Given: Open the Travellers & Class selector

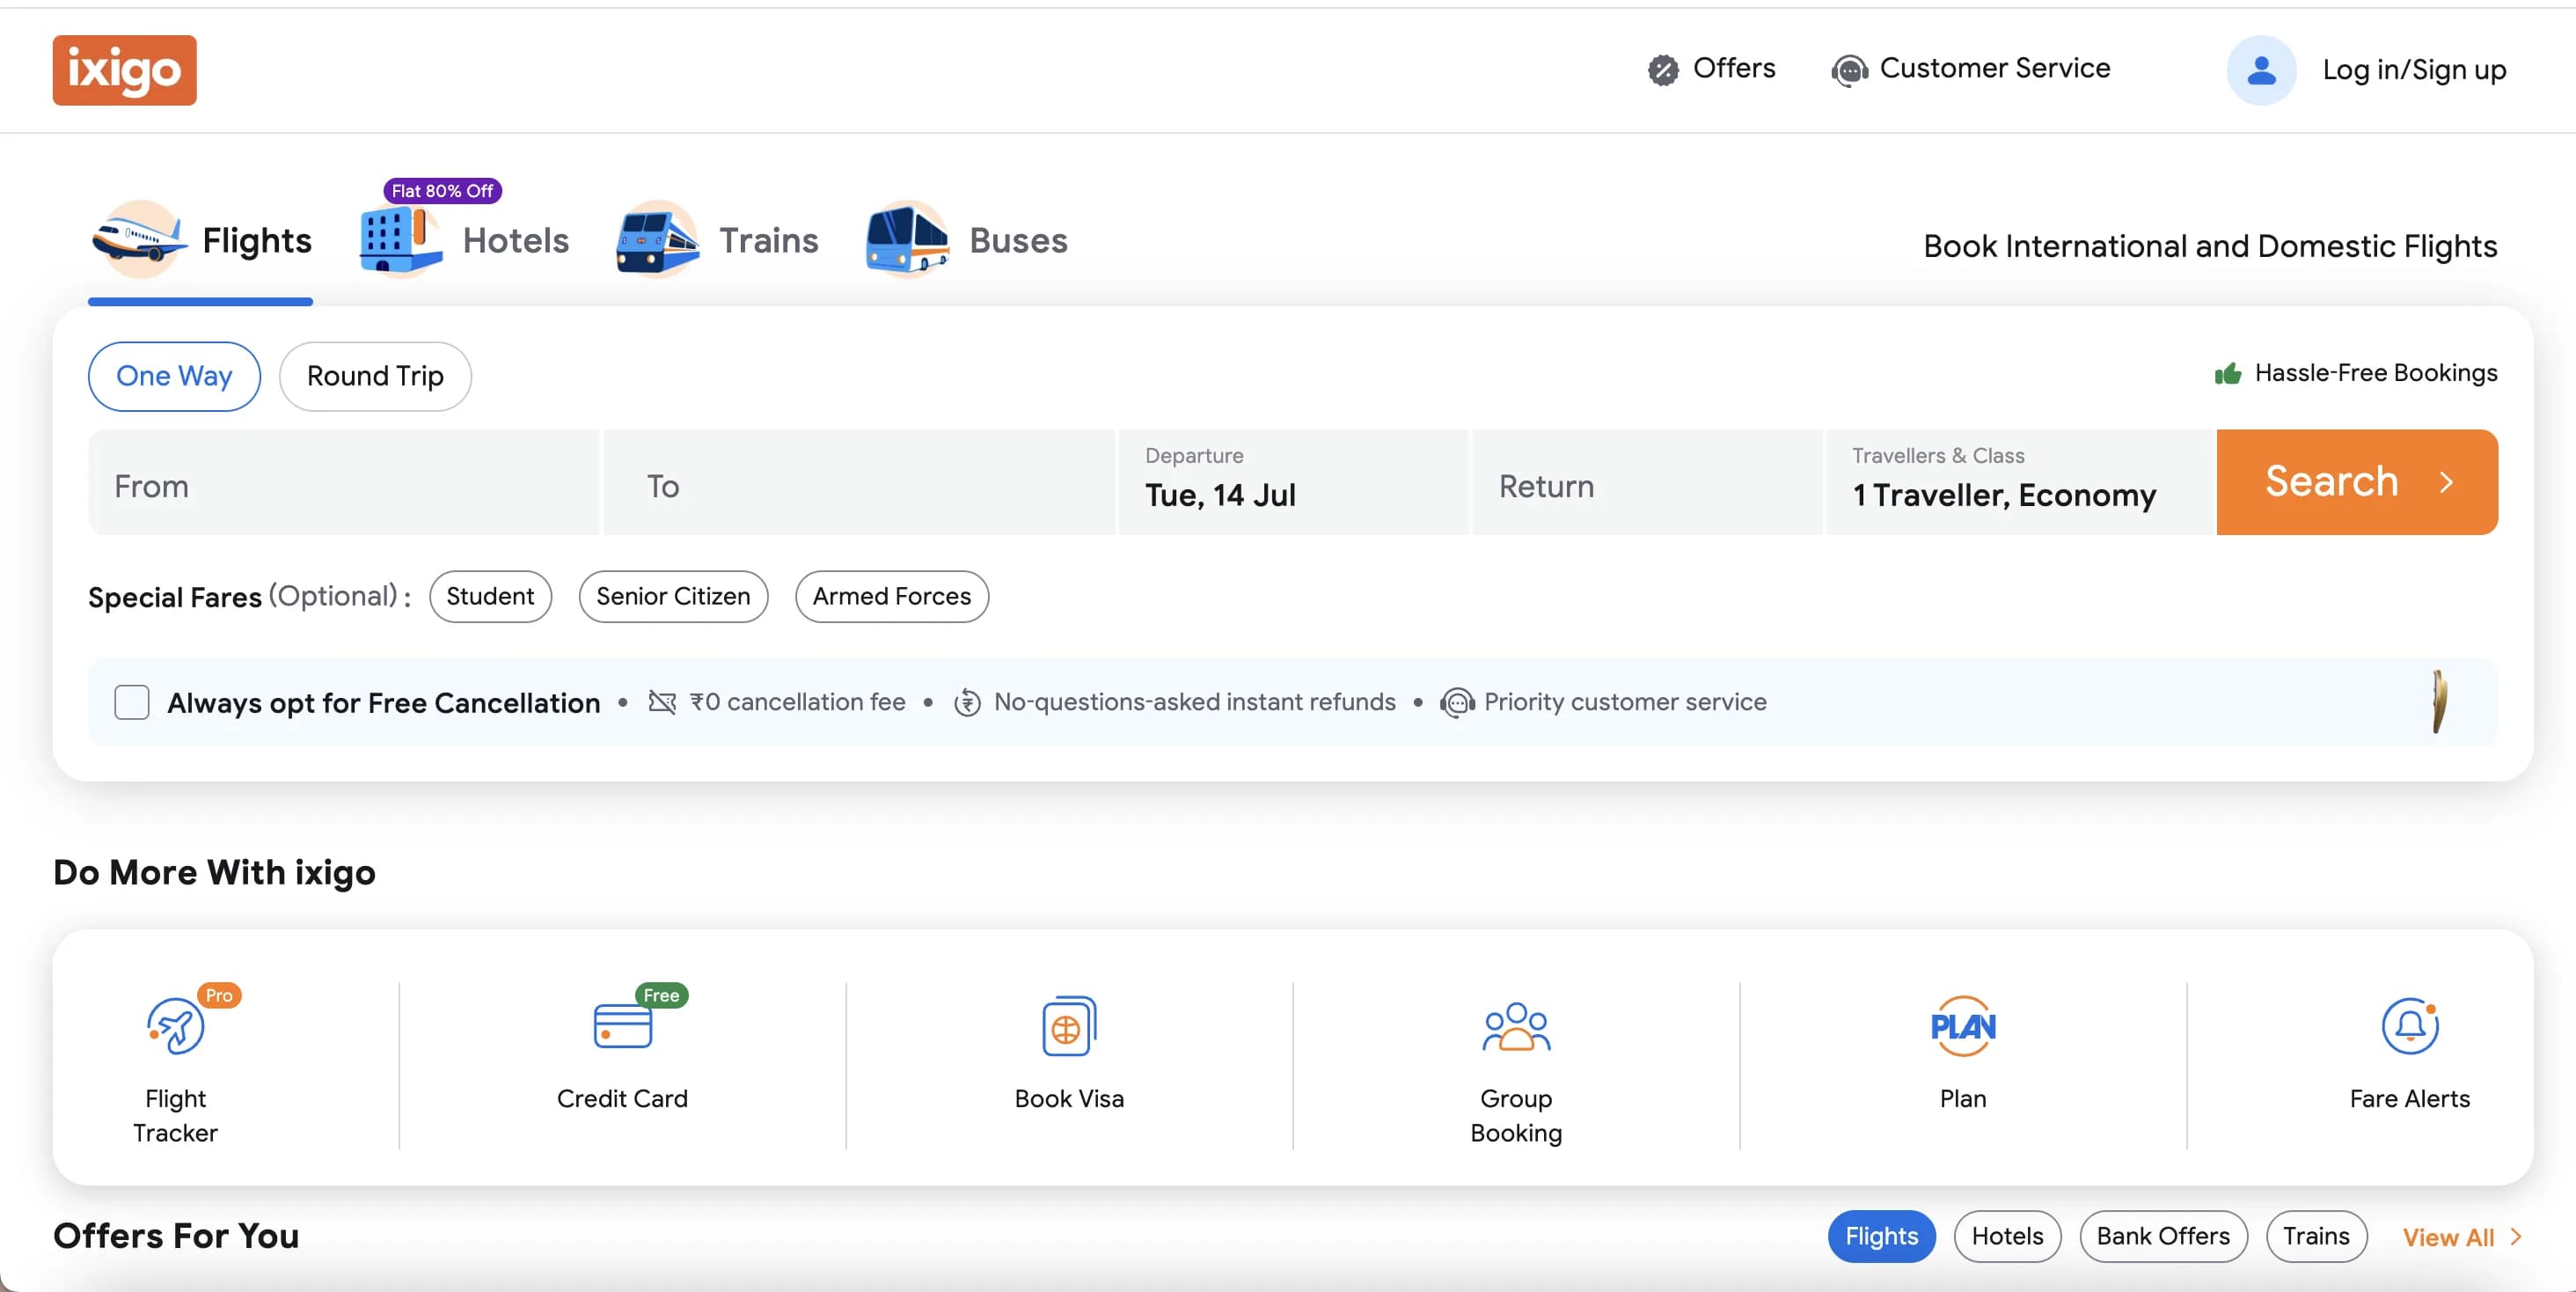Looking at the screenshot, I should (x=2020, y=482).
